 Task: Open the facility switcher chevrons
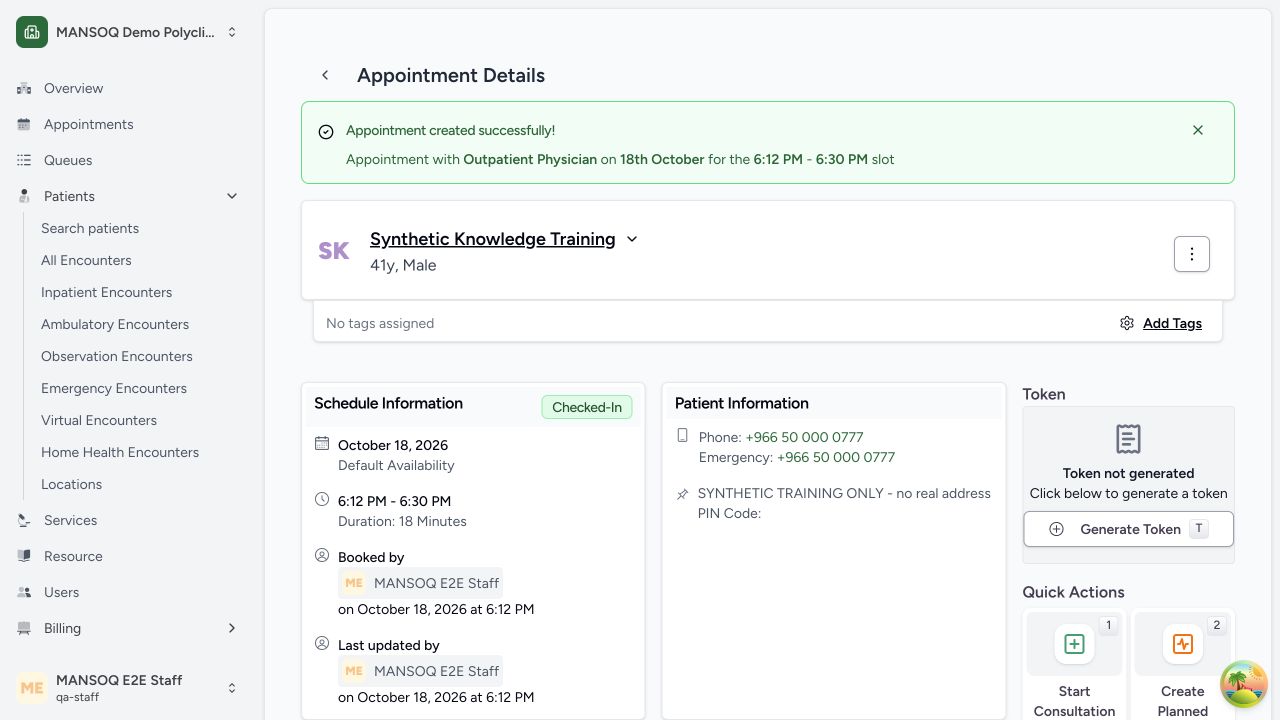(x=232, y=32)
